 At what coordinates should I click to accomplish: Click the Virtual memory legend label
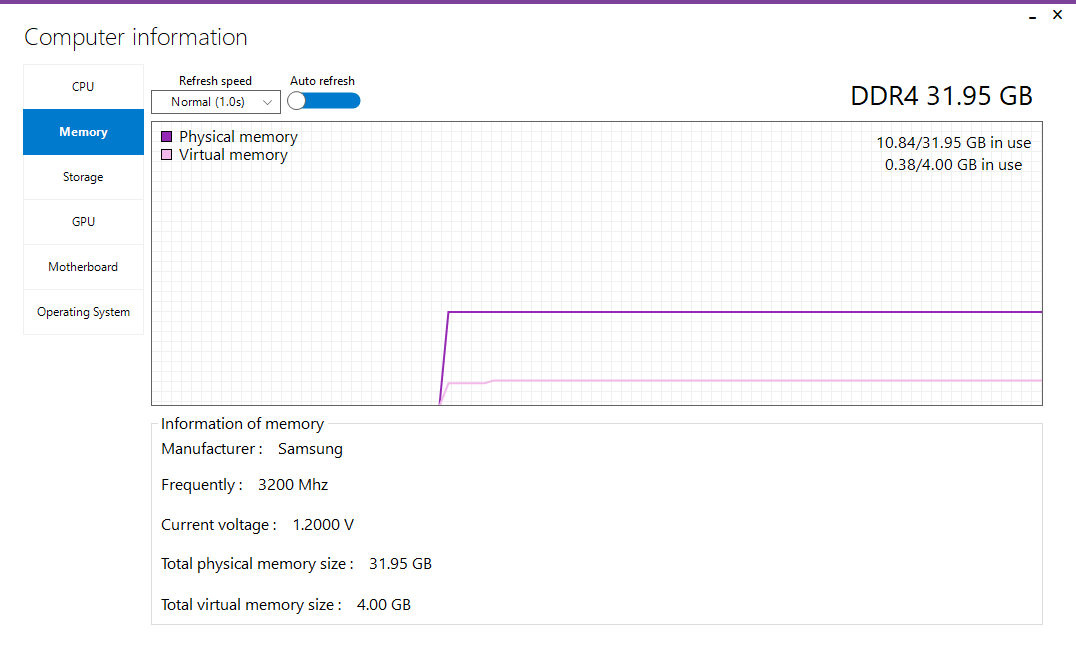[233, 155]
